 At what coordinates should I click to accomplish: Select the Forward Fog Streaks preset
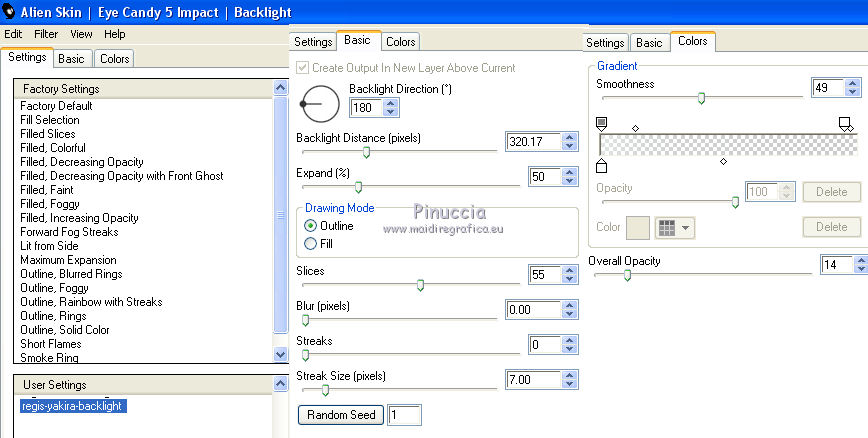click(x=69, y=231)
